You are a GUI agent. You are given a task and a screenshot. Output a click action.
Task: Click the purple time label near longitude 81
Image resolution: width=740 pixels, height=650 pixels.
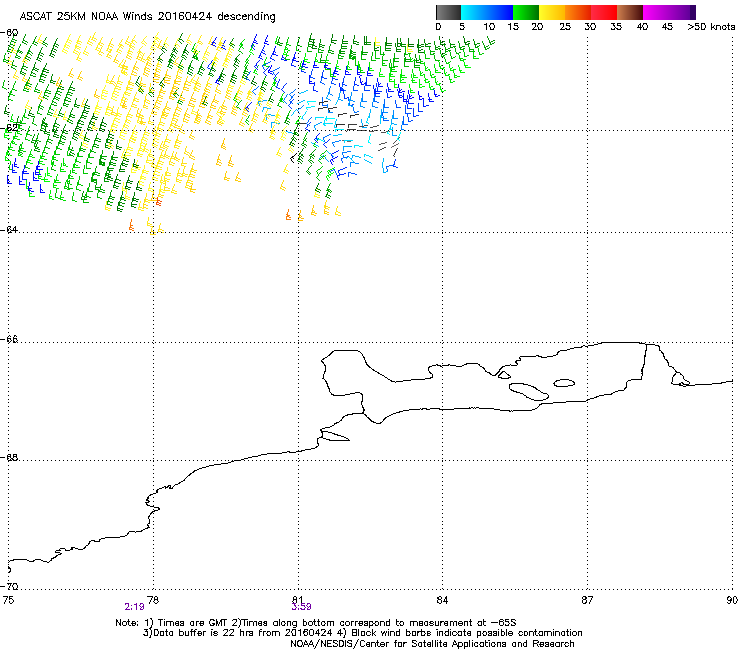(301, 607)
